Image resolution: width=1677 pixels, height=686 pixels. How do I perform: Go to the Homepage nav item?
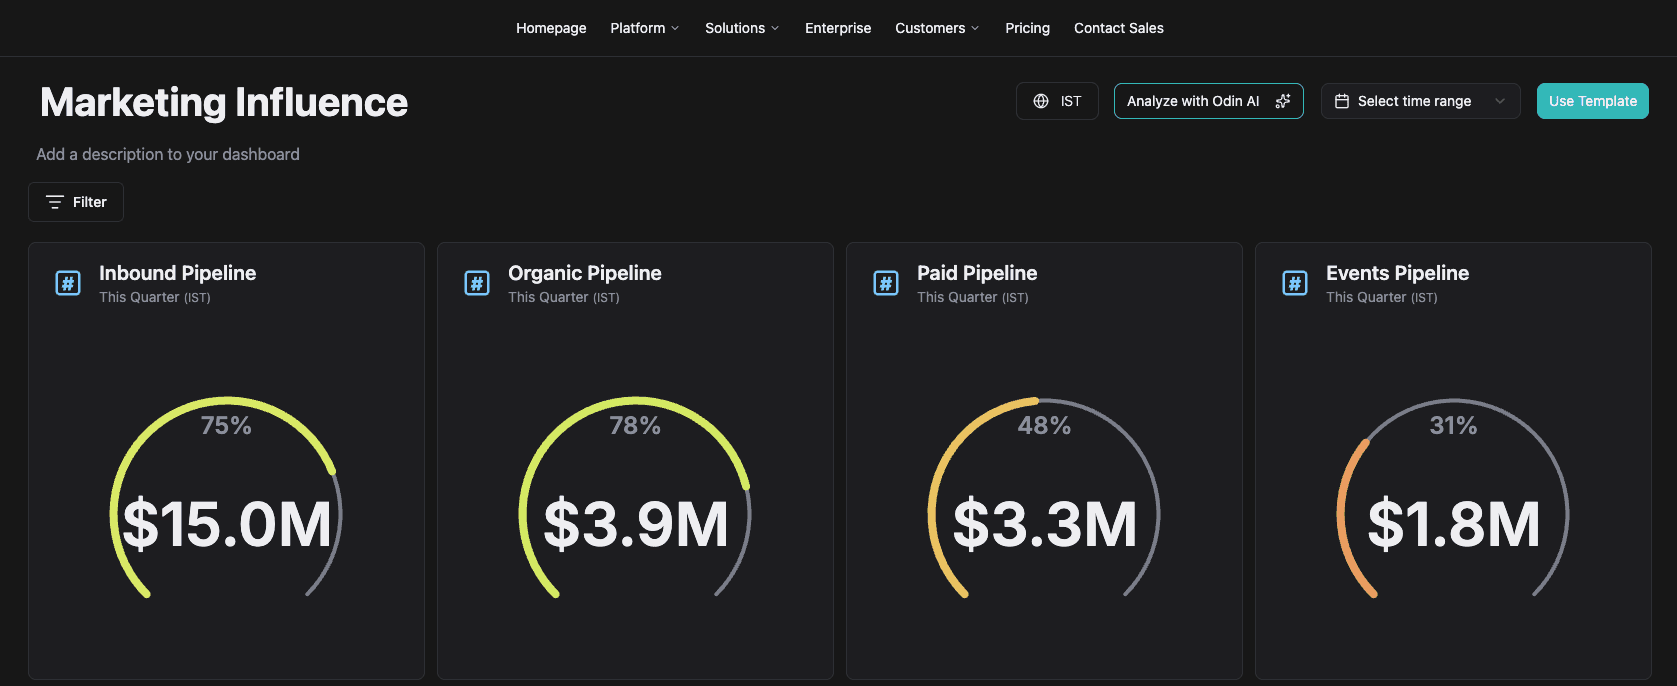tap(551, 28)
